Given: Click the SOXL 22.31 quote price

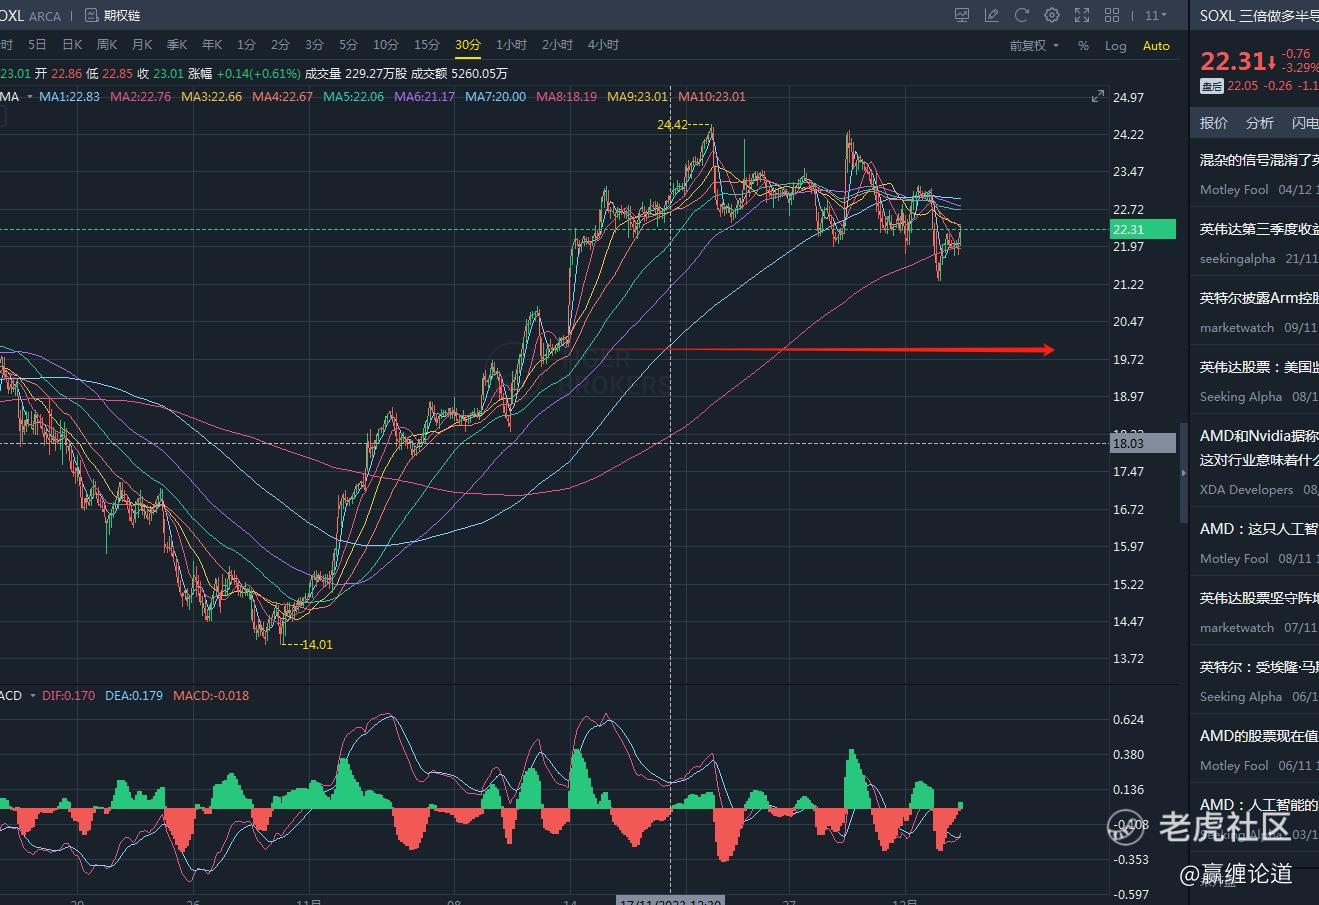Looking at the screenshot, I should 1231,61.
